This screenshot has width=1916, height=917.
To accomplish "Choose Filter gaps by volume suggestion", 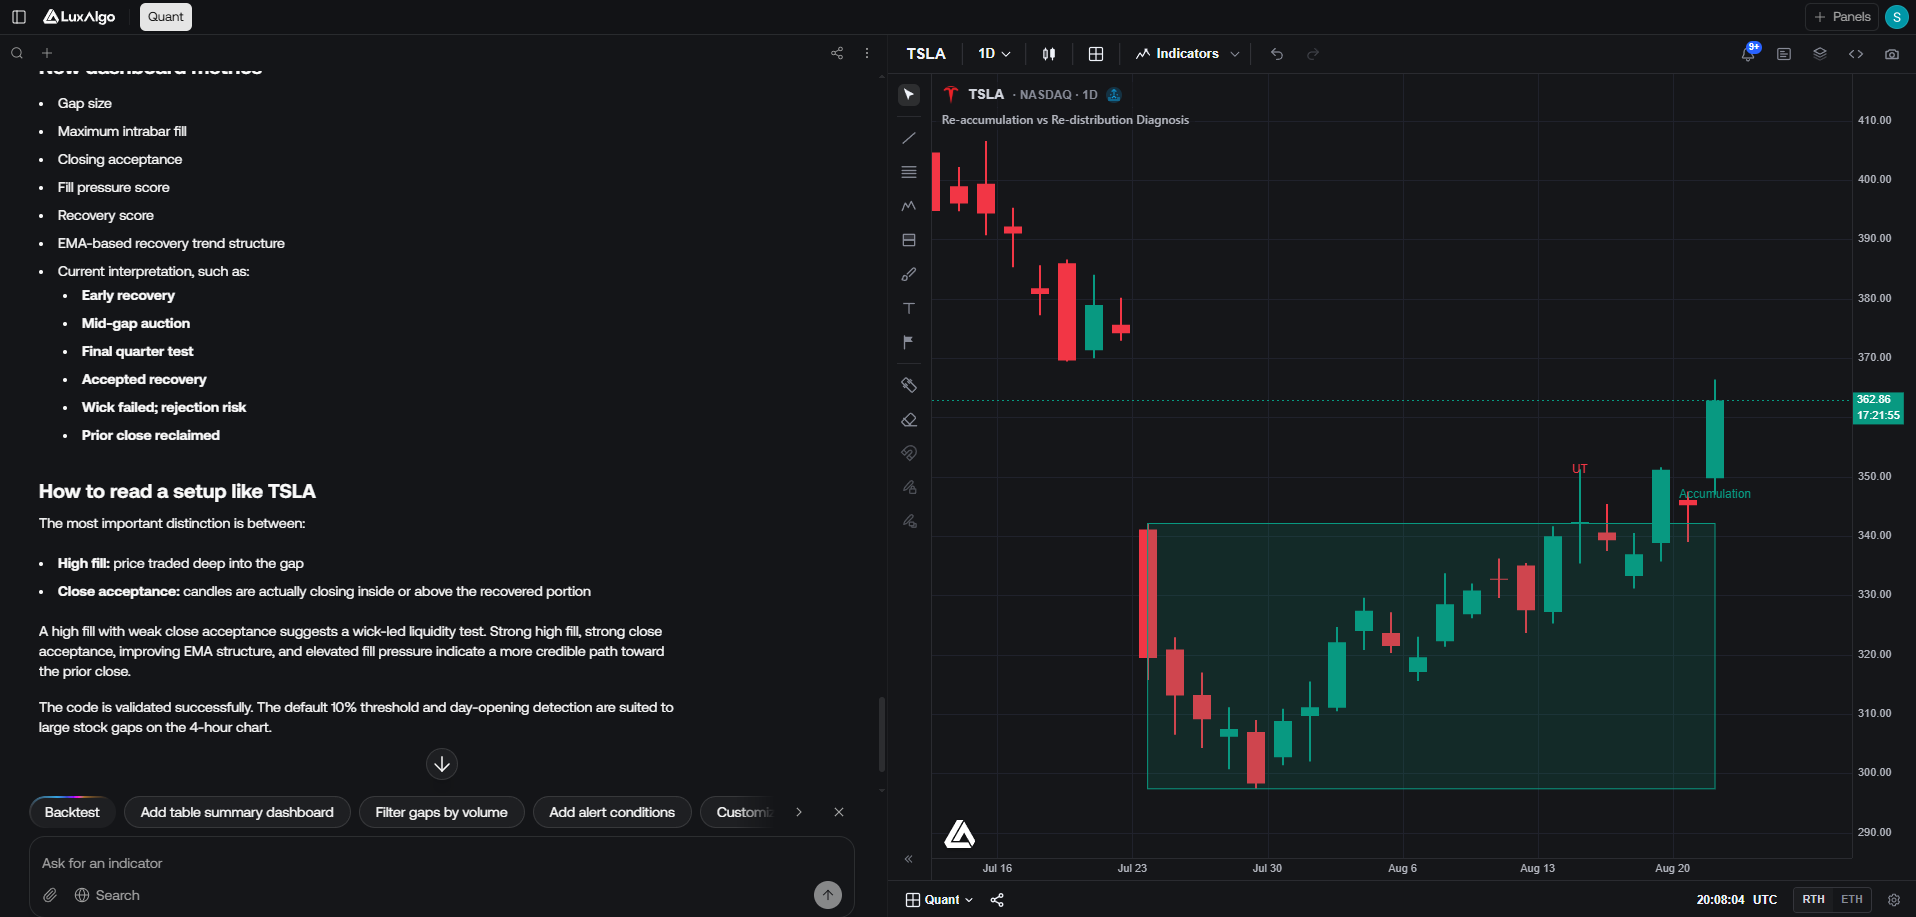I will pyautogui.click(x=441, y=812).
